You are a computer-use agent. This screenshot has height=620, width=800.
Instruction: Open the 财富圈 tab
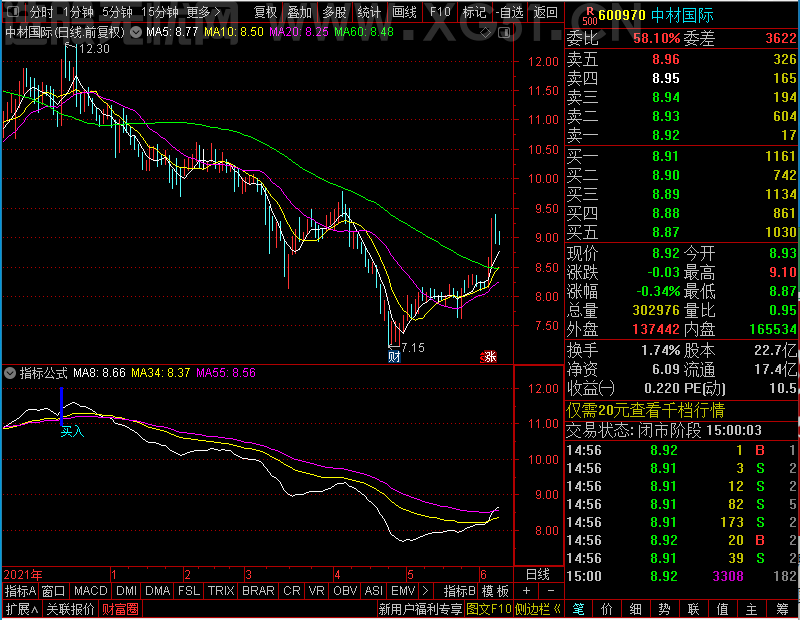point(120,609)
